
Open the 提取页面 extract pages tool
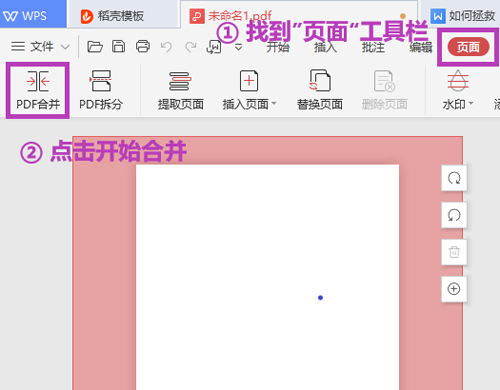click(180, 90)
